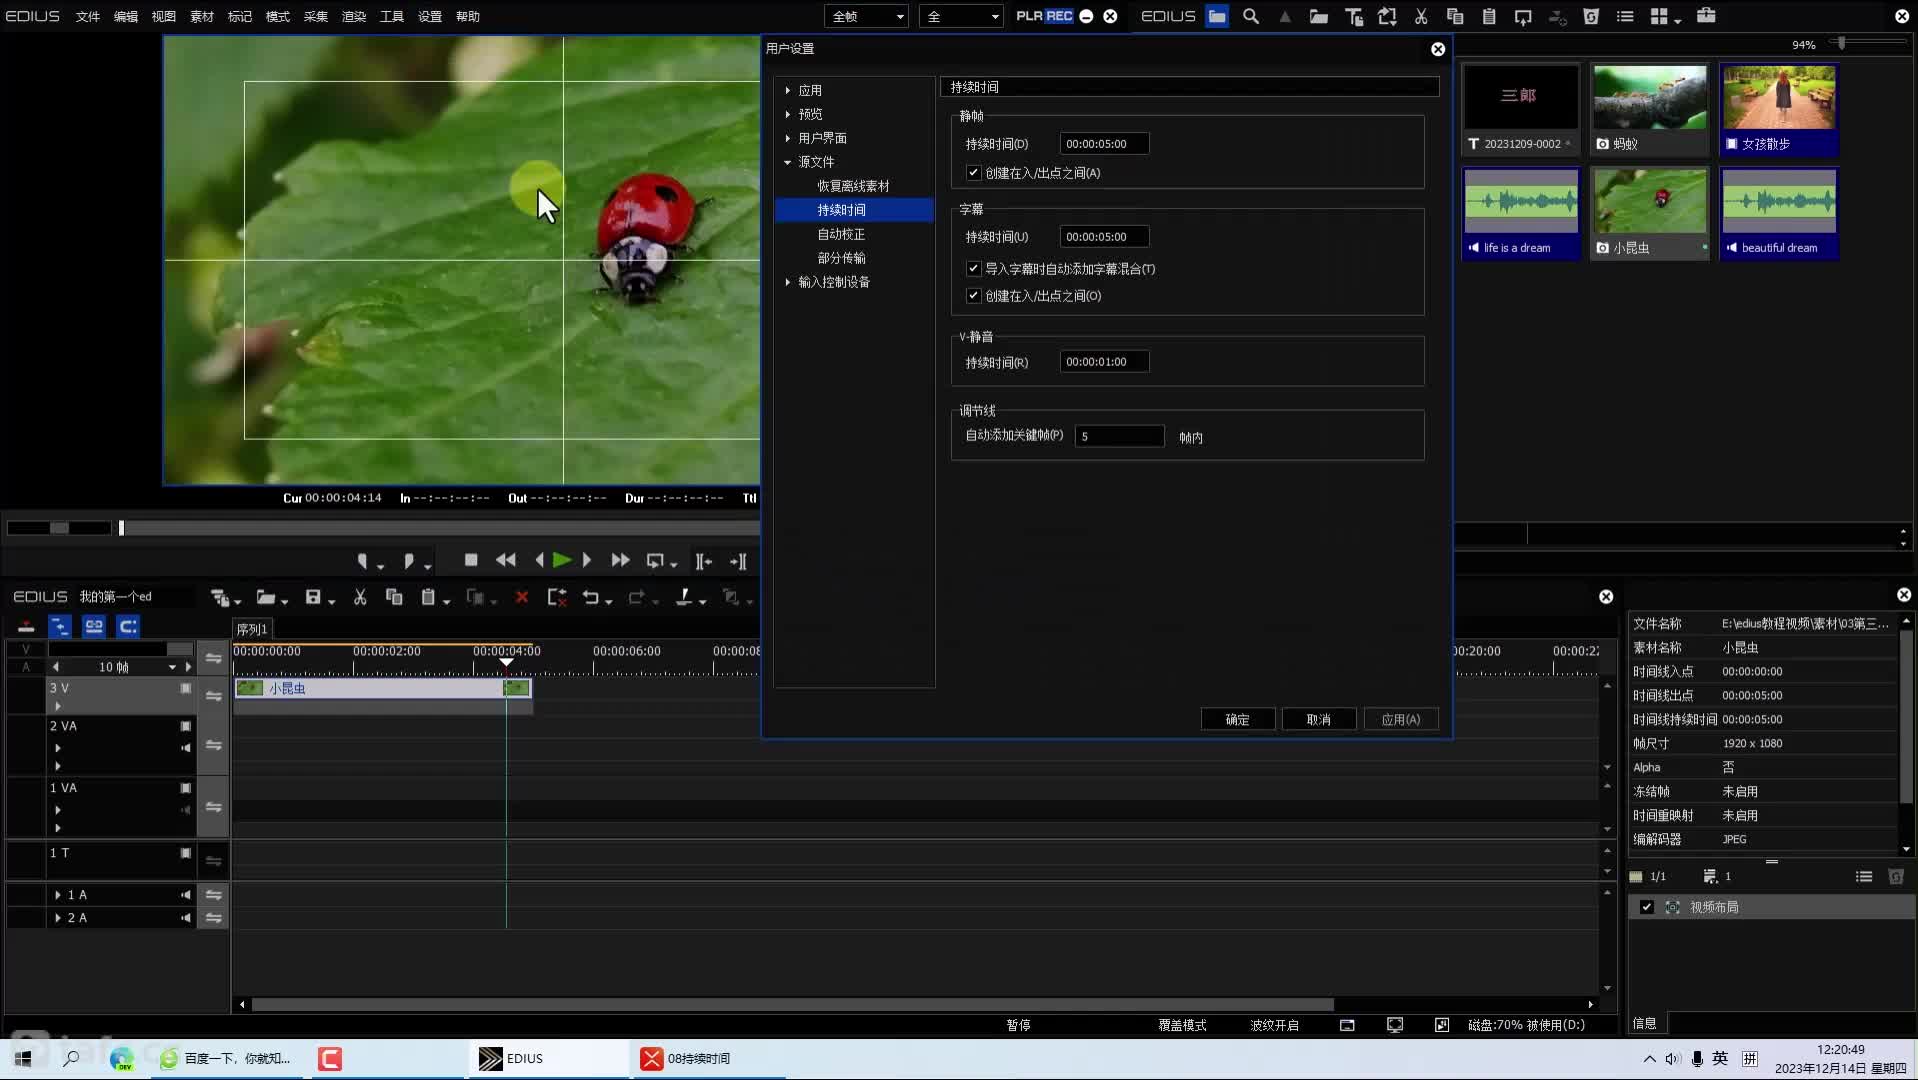Open the 10 帧 timeline scale dropdown
The height and width of the screenshot is (1080, 1918).
coord(172,667)
